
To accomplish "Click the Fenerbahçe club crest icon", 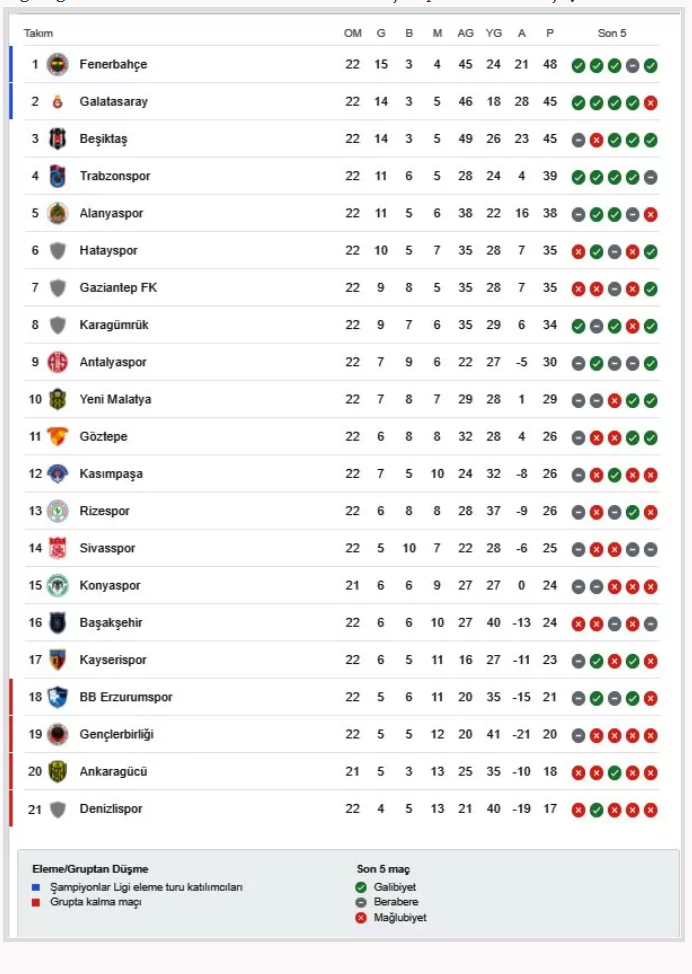I will [x=58, y=64].
